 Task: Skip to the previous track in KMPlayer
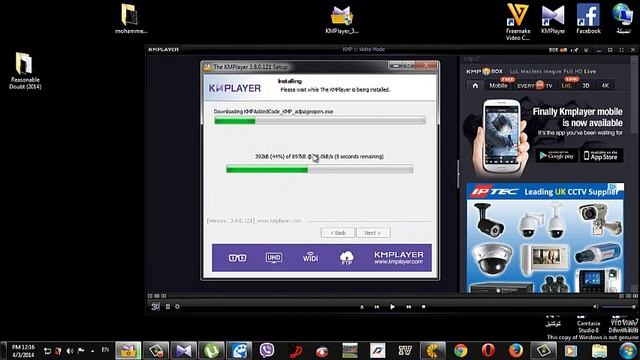[x=376, y=307]
